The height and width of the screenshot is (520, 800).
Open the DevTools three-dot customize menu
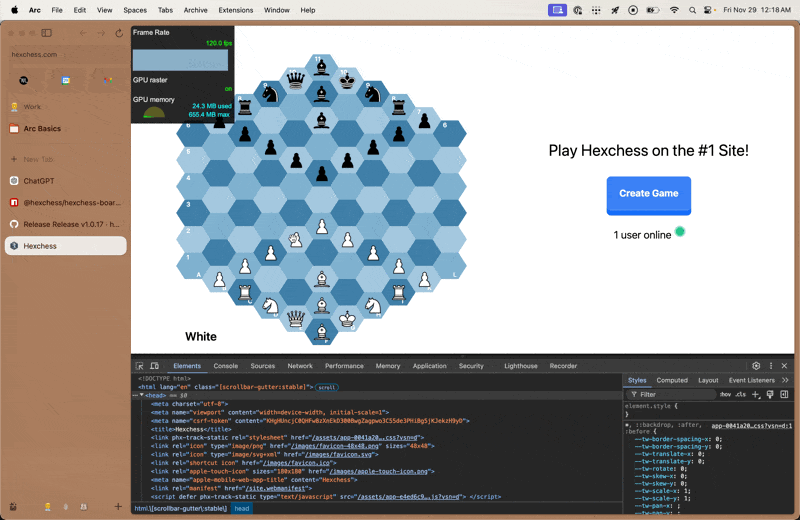pyautogui.click(x=771, y=366)
